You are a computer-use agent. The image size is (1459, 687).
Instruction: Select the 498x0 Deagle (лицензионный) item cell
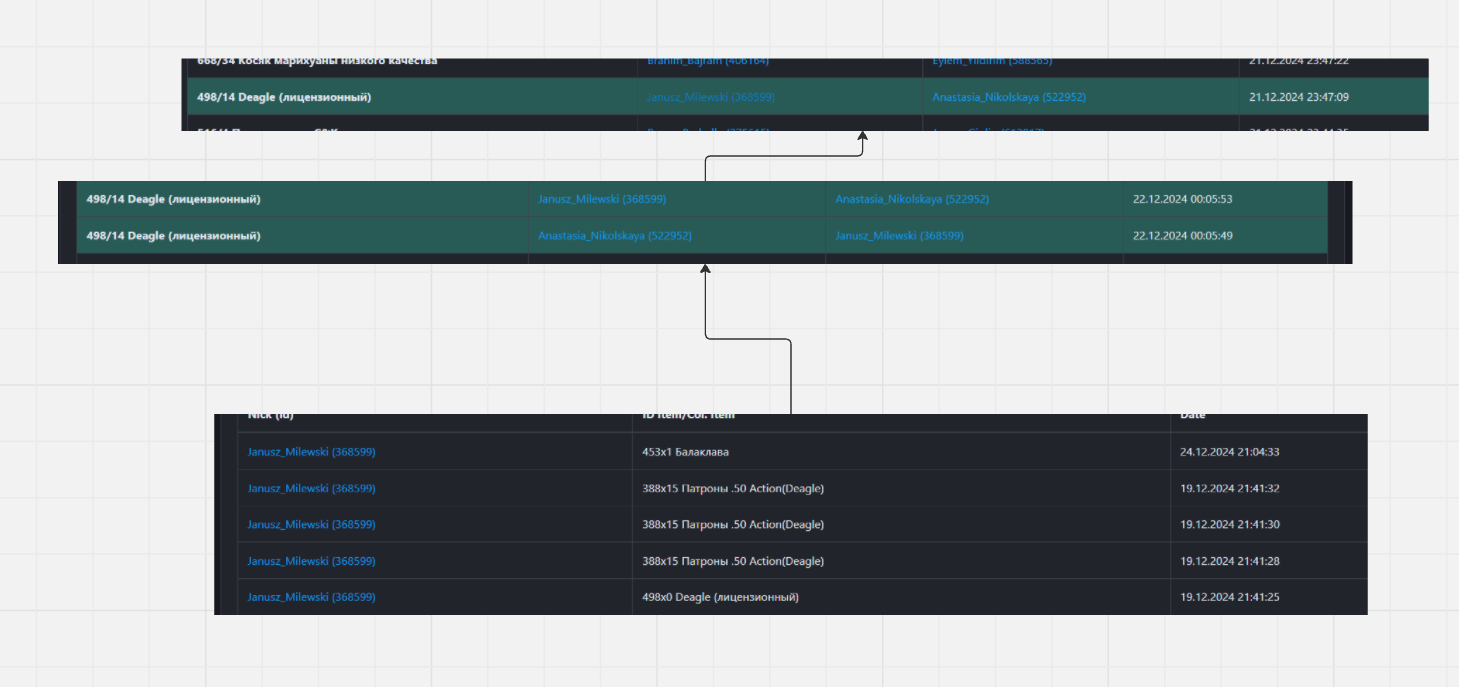click(720, 597)
